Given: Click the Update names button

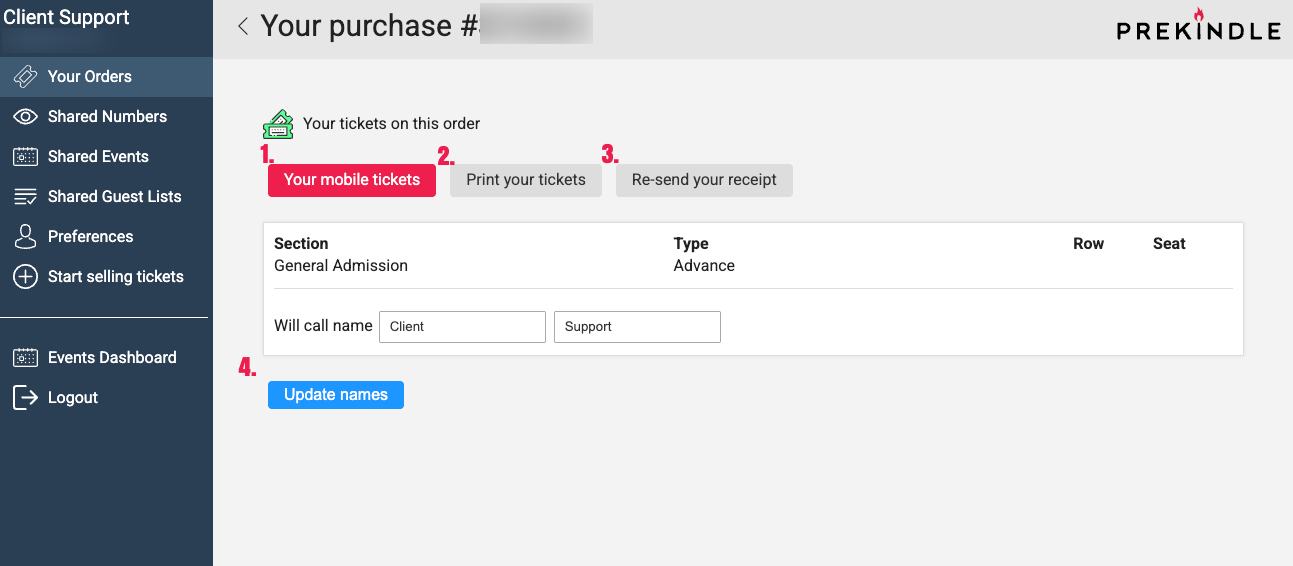Looking at the screenshot, I should 336,395.
